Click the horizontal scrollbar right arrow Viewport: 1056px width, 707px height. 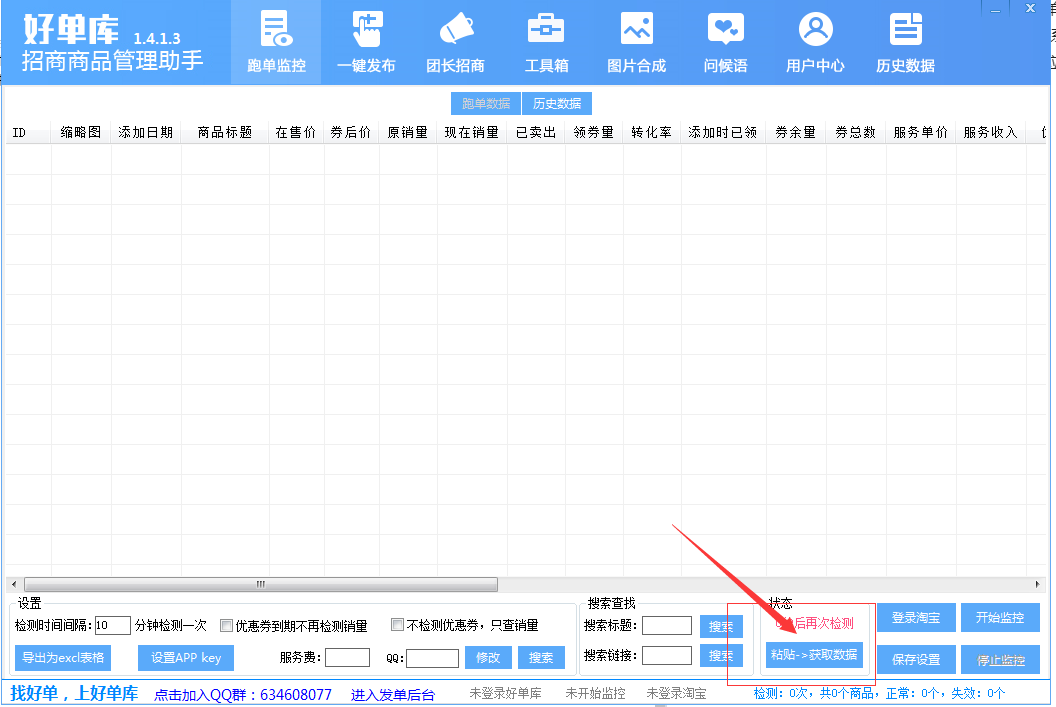coord(1037,584)
